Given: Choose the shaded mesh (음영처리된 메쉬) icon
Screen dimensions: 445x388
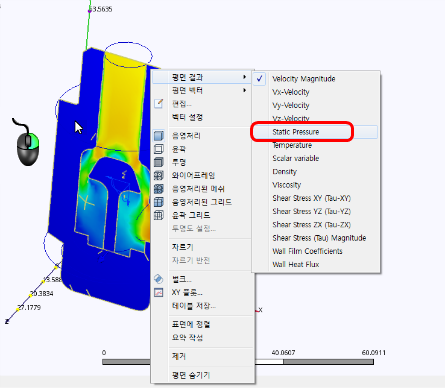Looking at the screenshot, I should [159, 189].
